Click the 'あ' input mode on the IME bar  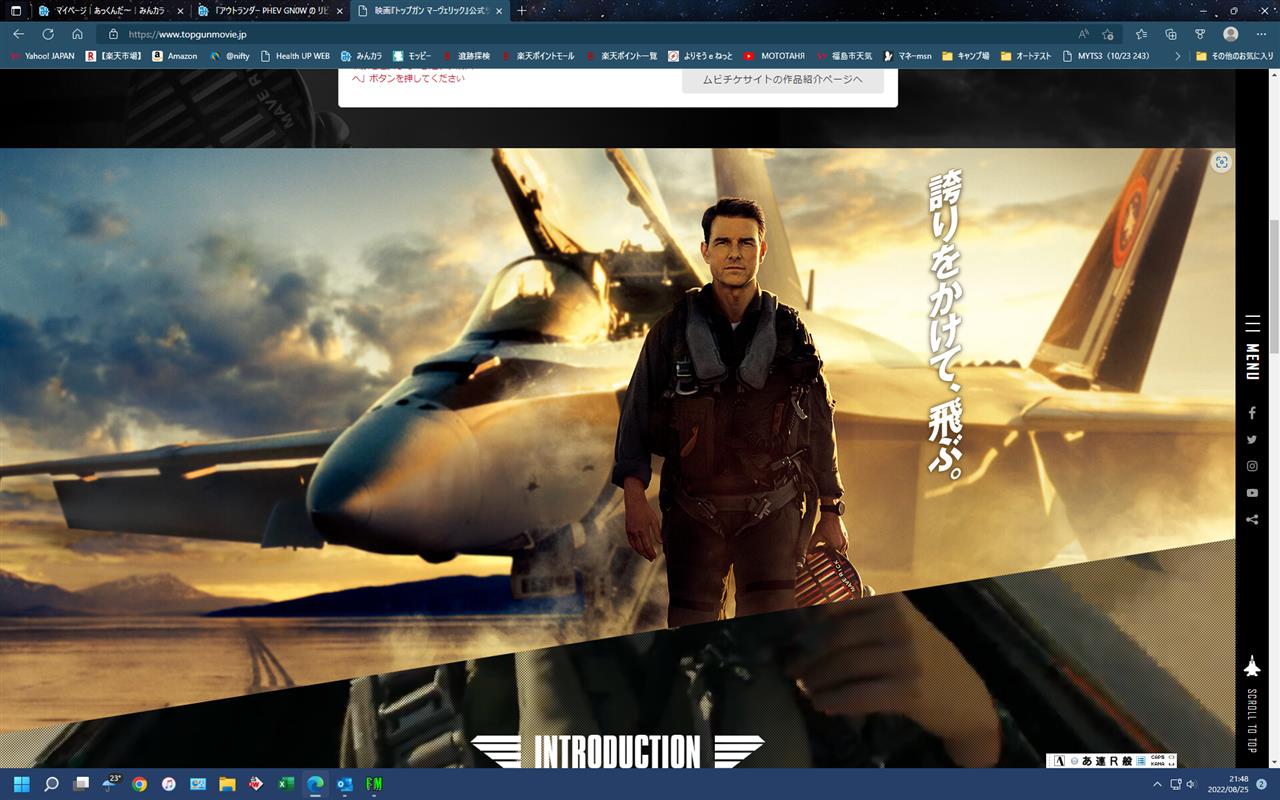click(1087, 761)
